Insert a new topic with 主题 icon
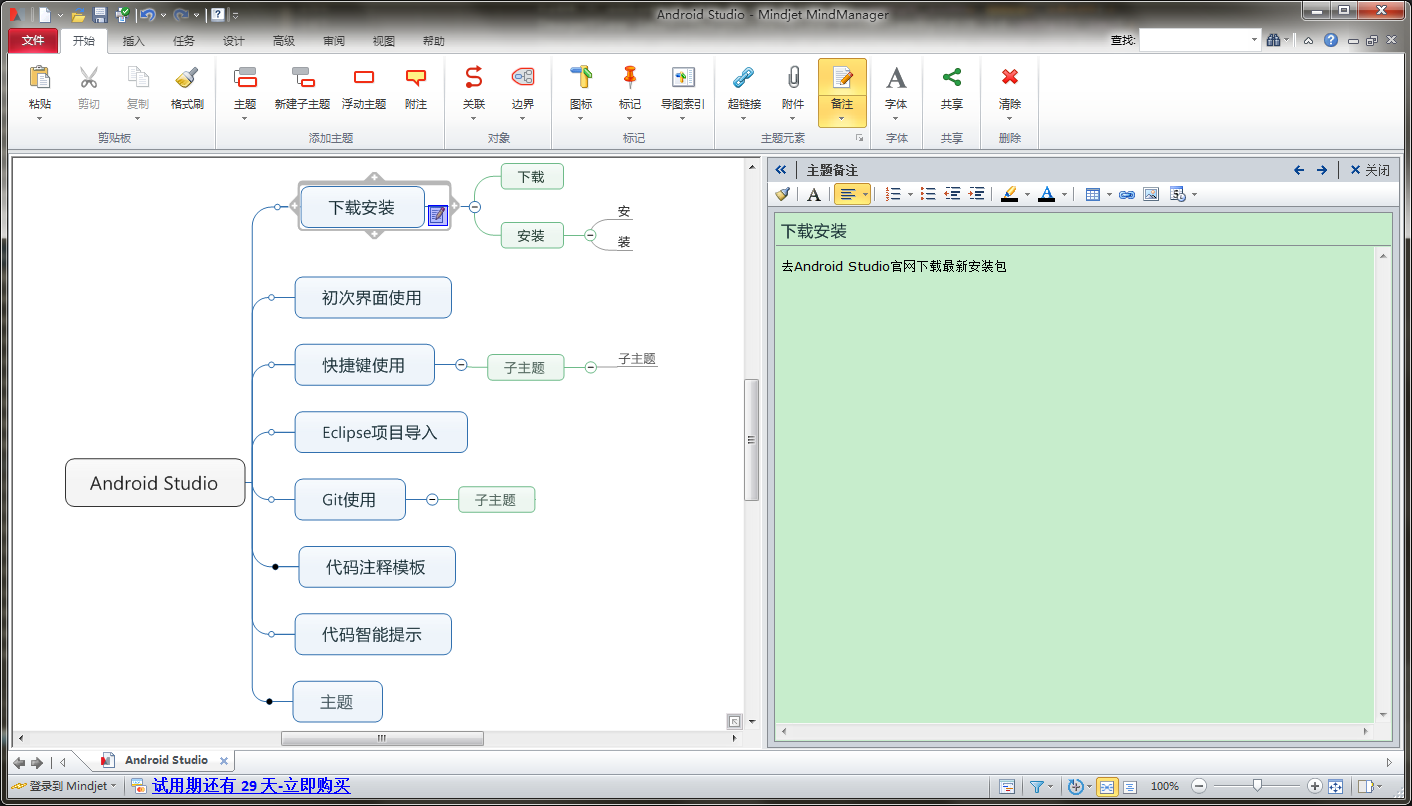The image size is (1412, 806). coord(245,78)
